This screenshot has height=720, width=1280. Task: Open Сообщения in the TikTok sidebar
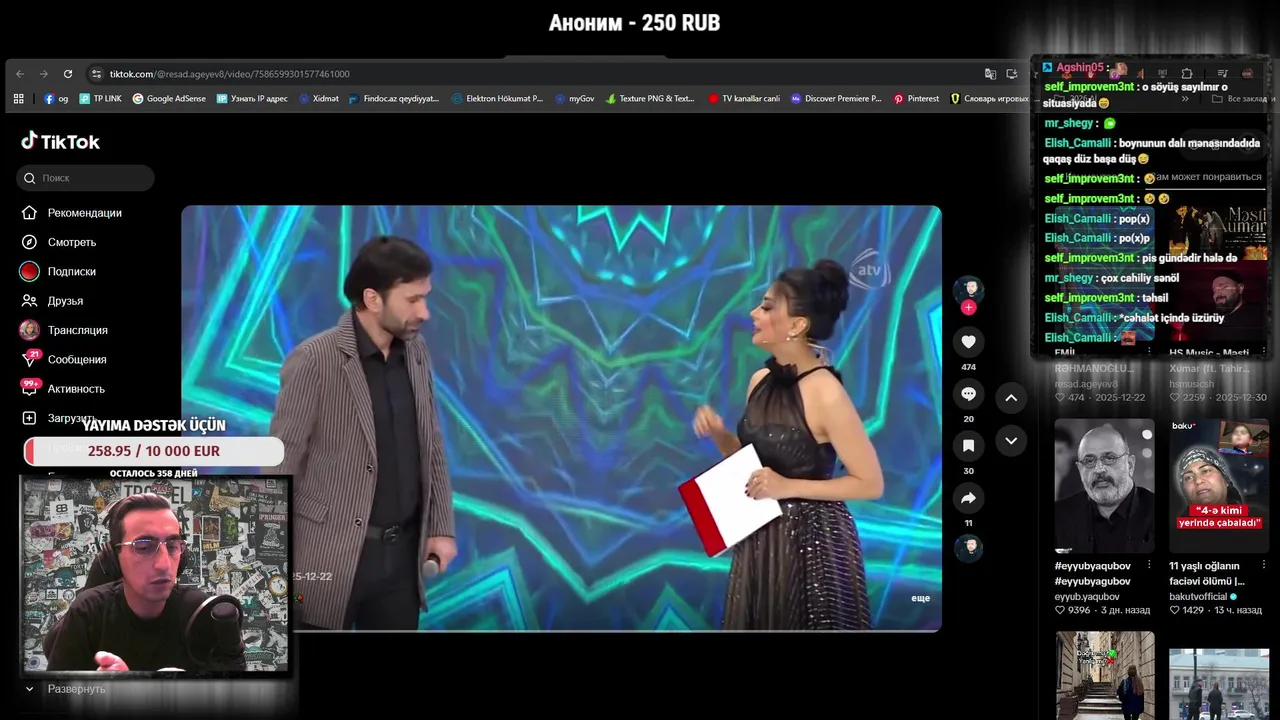pyautogui.click(x=62, y=359)
